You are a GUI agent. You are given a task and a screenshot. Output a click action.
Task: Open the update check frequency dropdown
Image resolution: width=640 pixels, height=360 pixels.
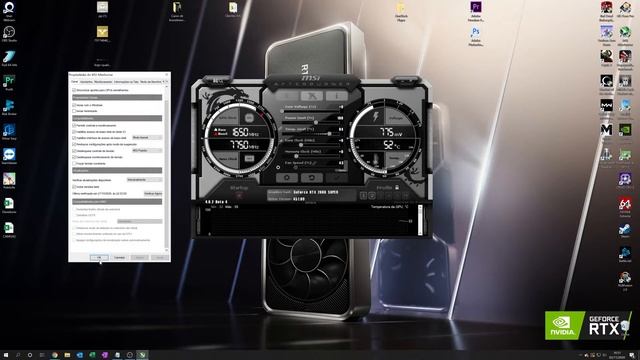pos(144,180)
